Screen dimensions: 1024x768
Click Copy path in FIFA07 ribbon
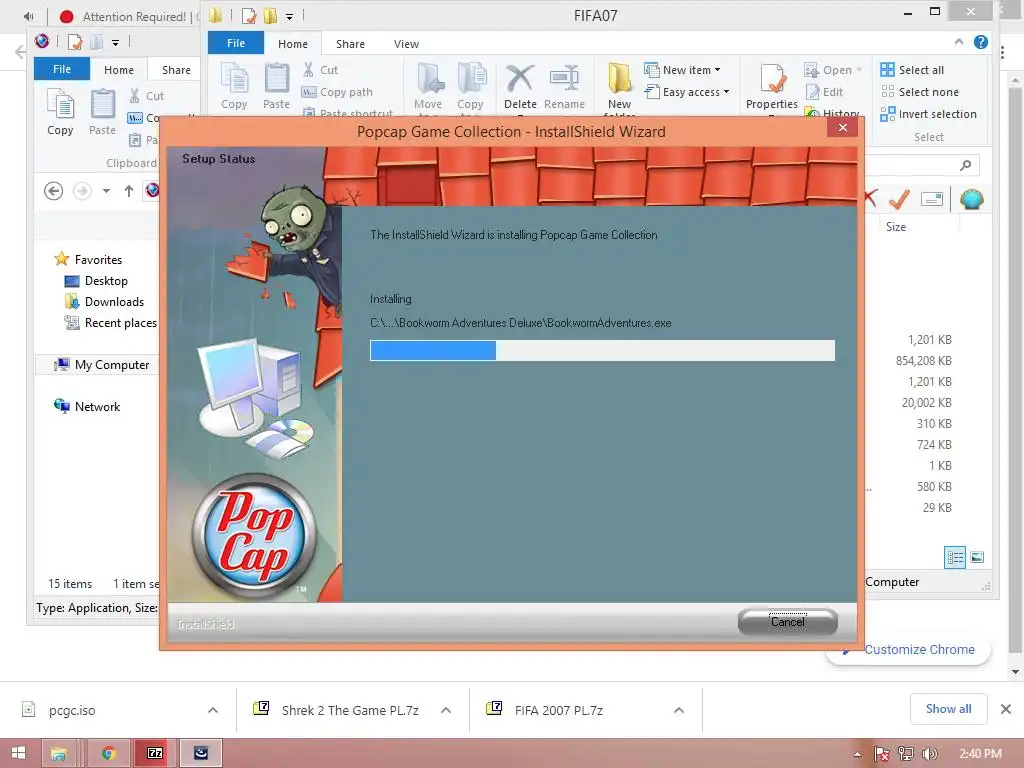337,92
